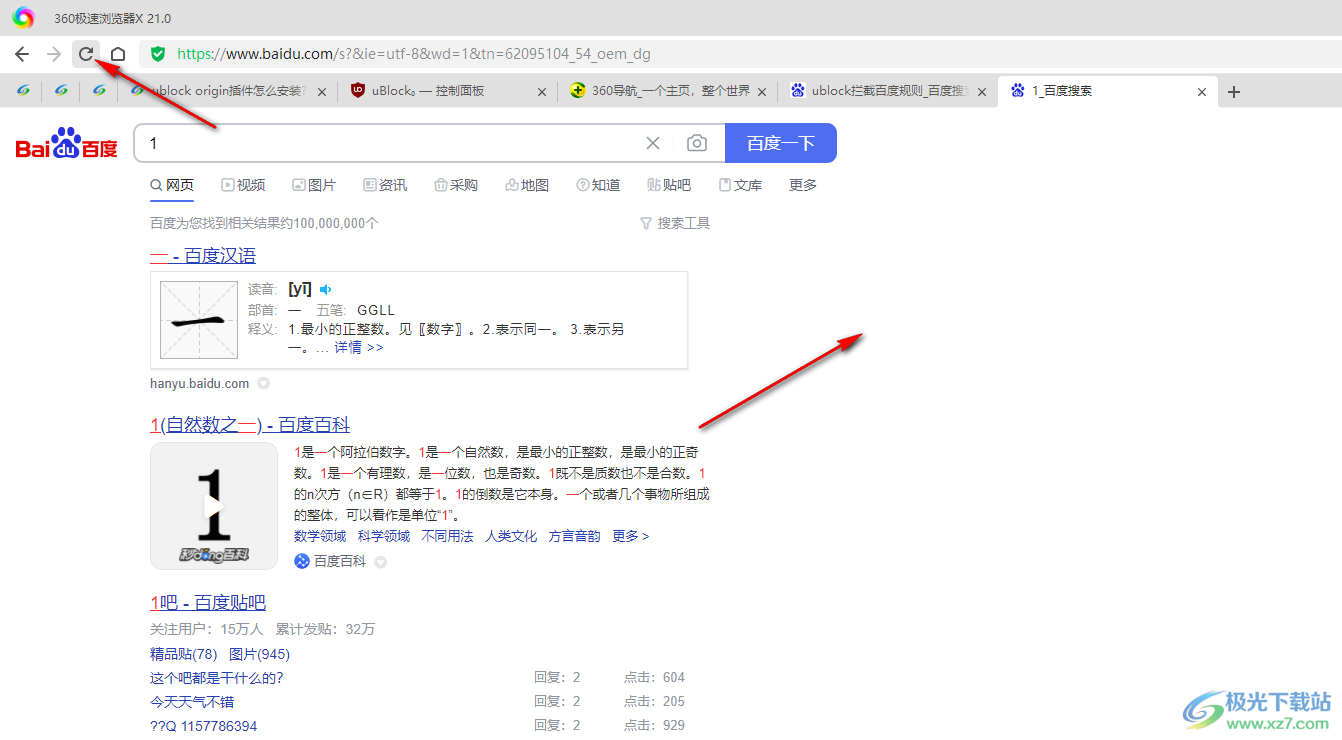Open the 1吧 - 百度贴吧 result
This screenshot has width=1342, height=740.
(x=208, y=603)
